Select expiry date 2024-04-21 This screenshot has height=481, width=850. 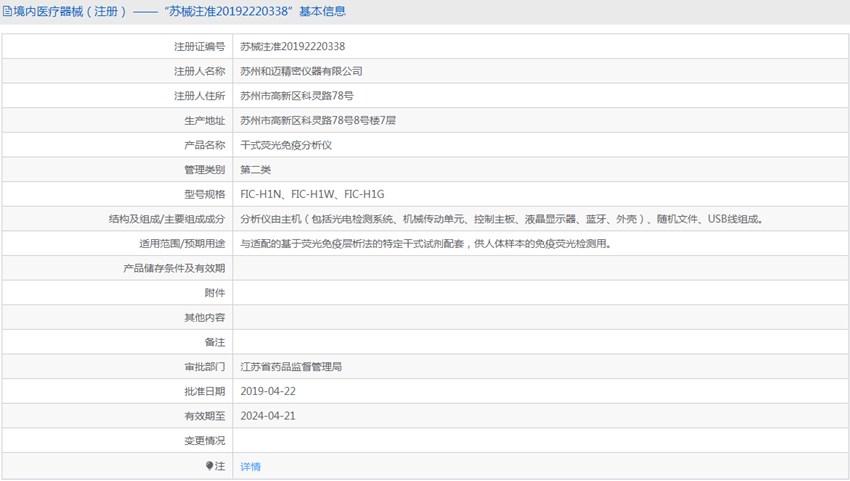pyautogui.click(x=268, y=416)
